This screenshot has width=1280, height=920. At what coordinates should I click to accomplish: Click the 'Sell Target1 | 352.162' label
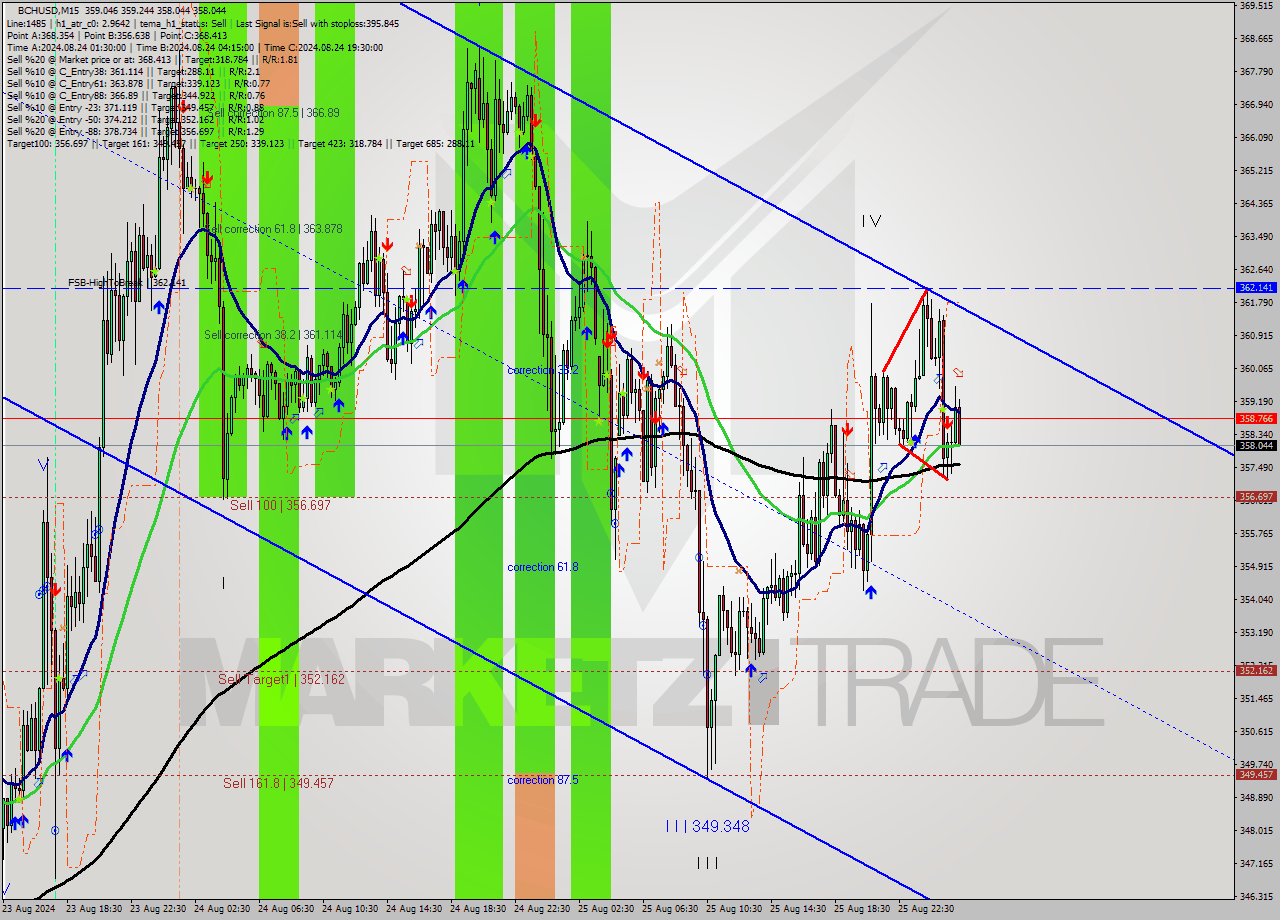click(281, 679)
